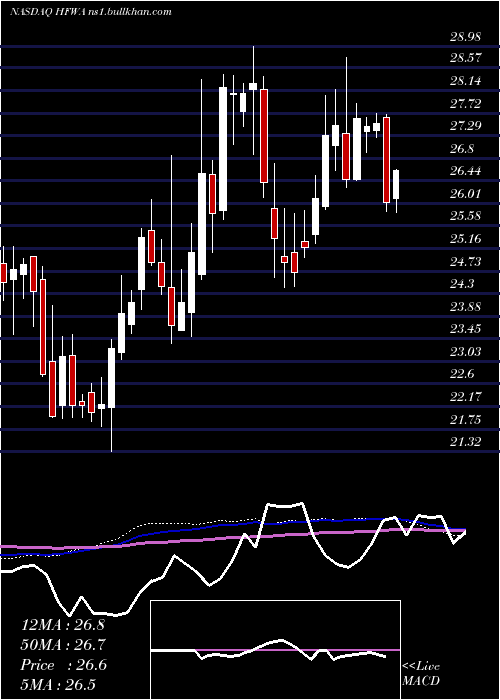Click the last white candlestick on the right
This screenshot has width=500, height=700.
click(396, 192)
